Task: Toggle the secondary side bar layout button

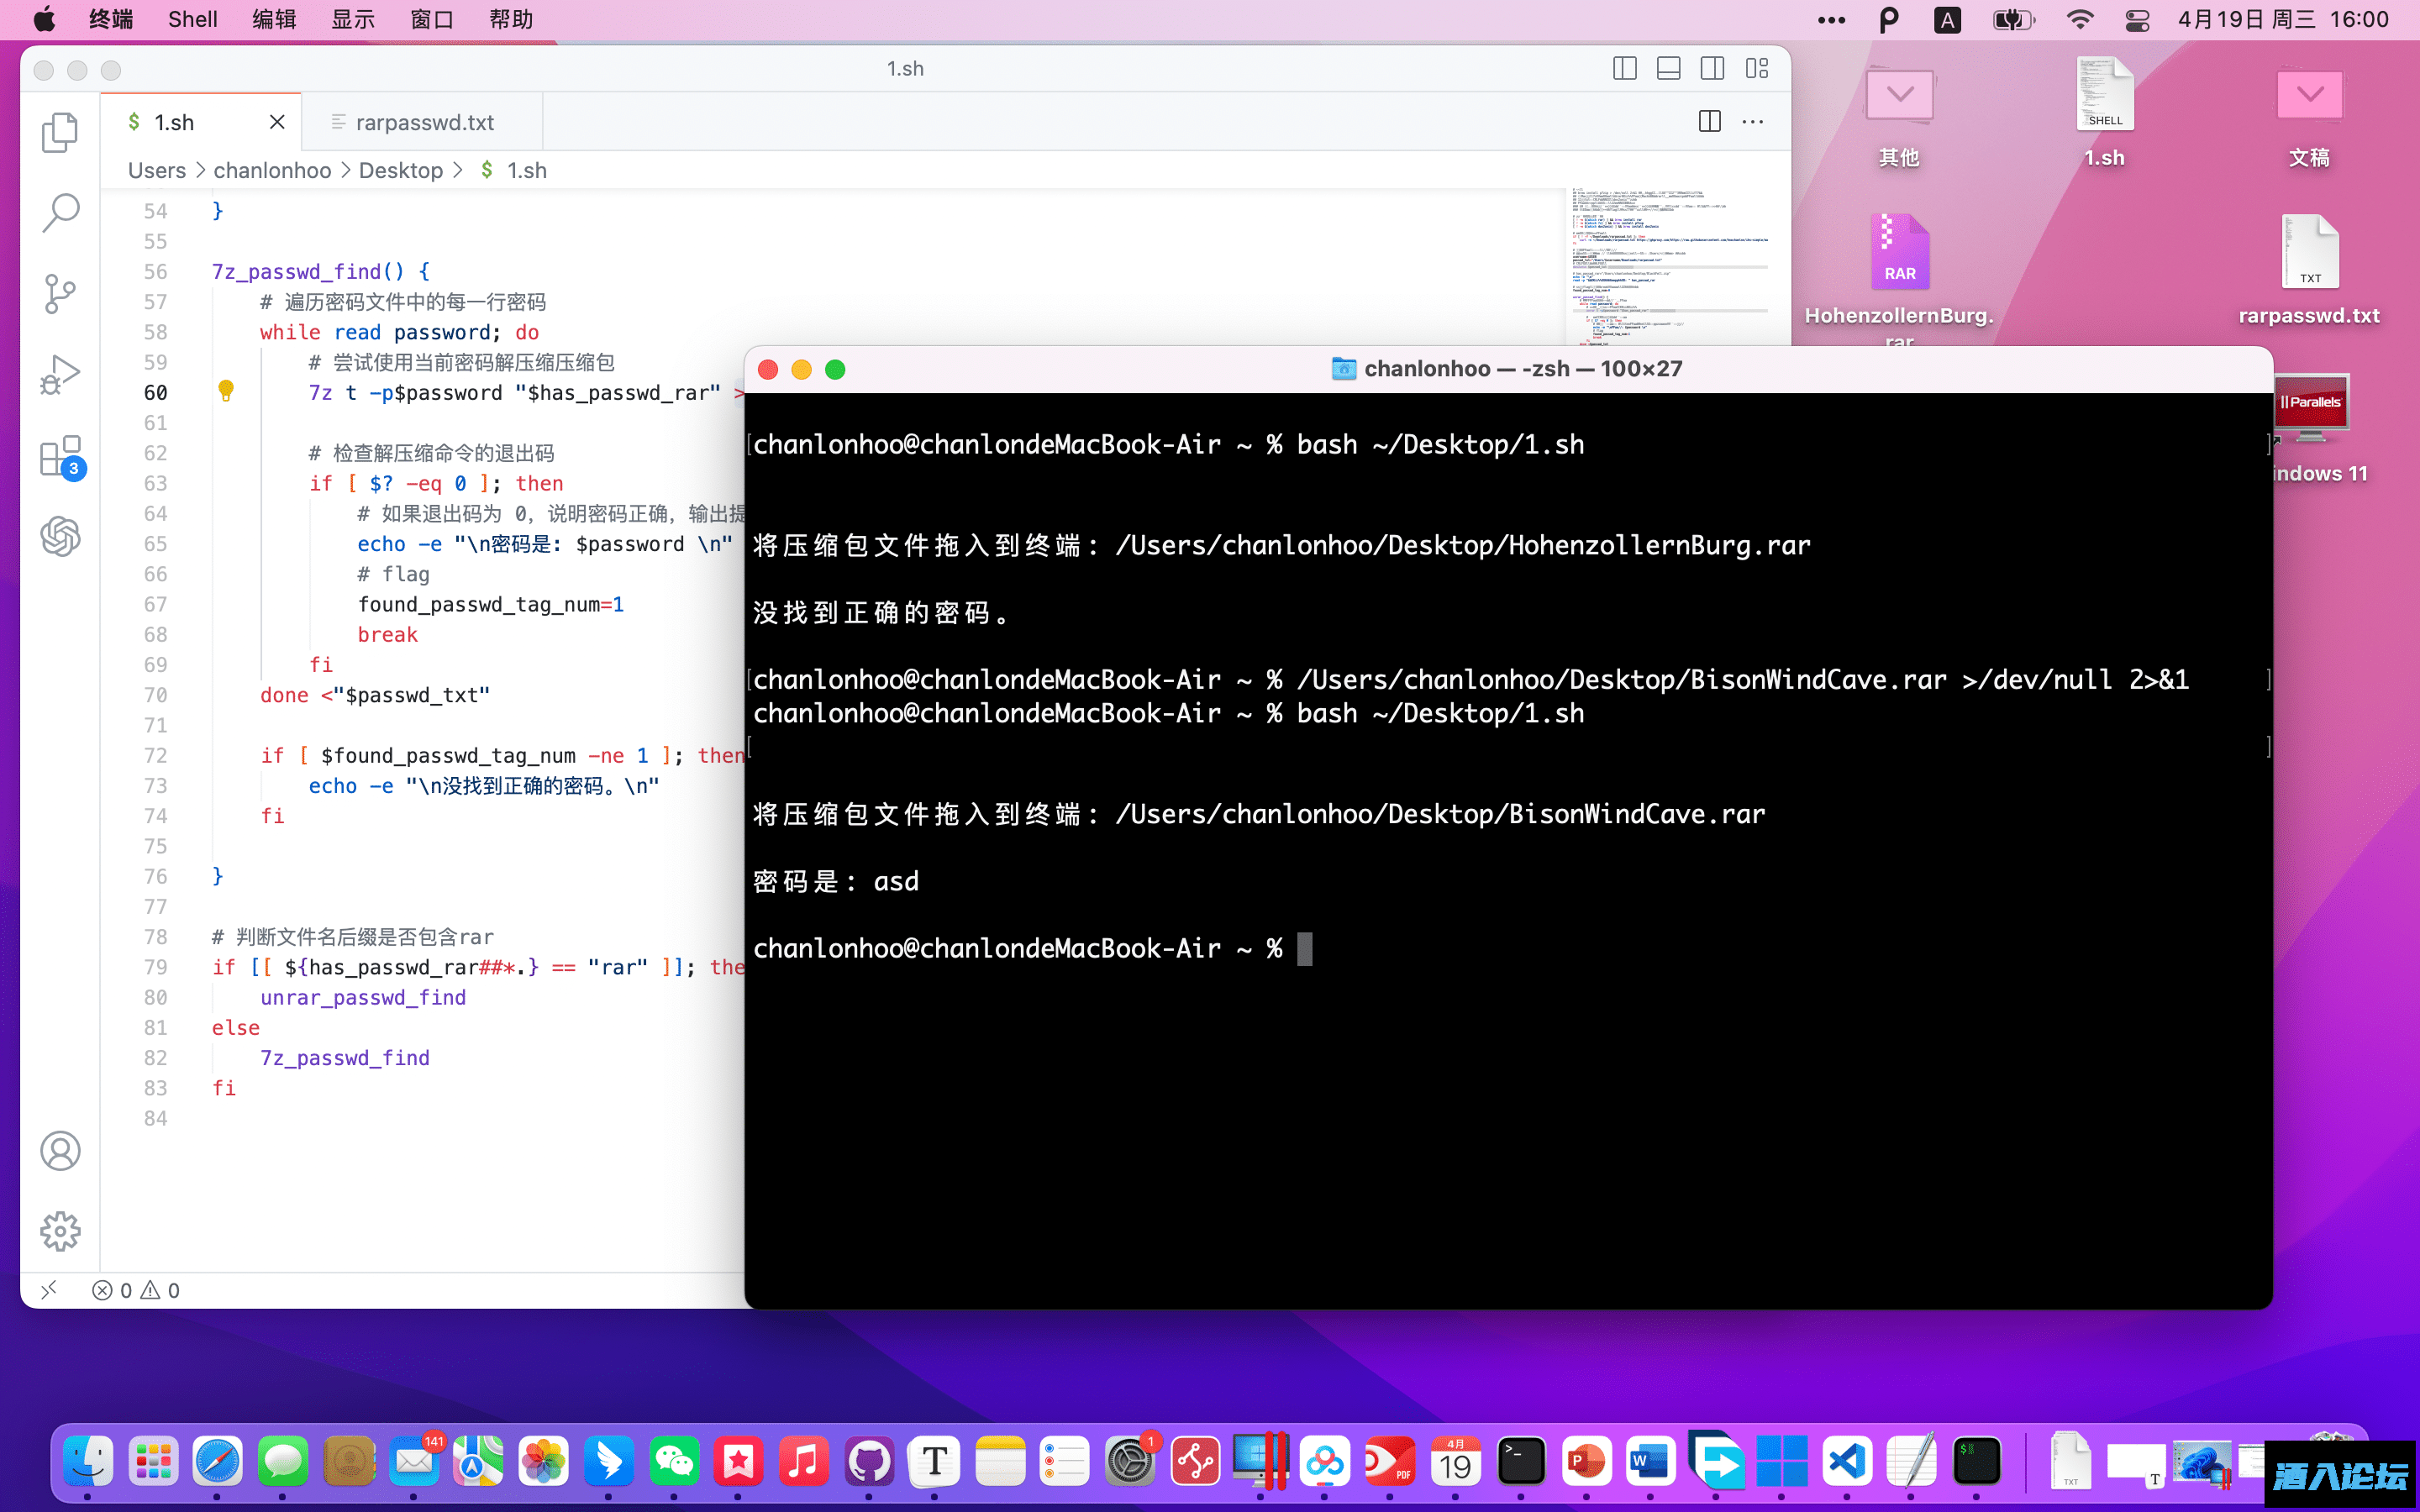Action: point(1712,68)
